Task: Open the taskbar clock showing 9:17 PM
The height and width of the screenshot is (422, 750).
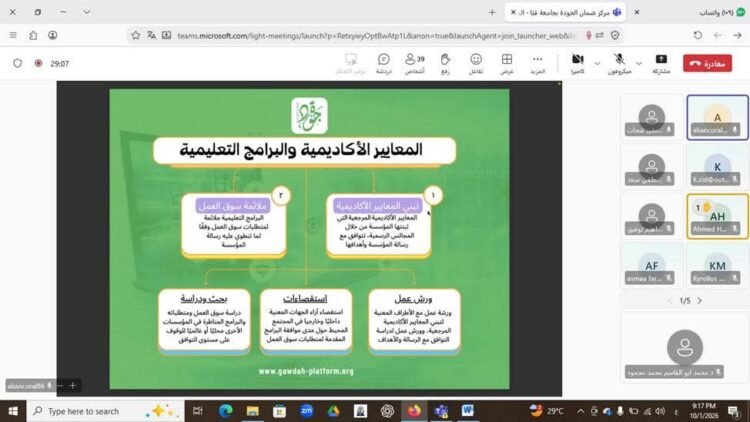Action: [x=705, y=411]
